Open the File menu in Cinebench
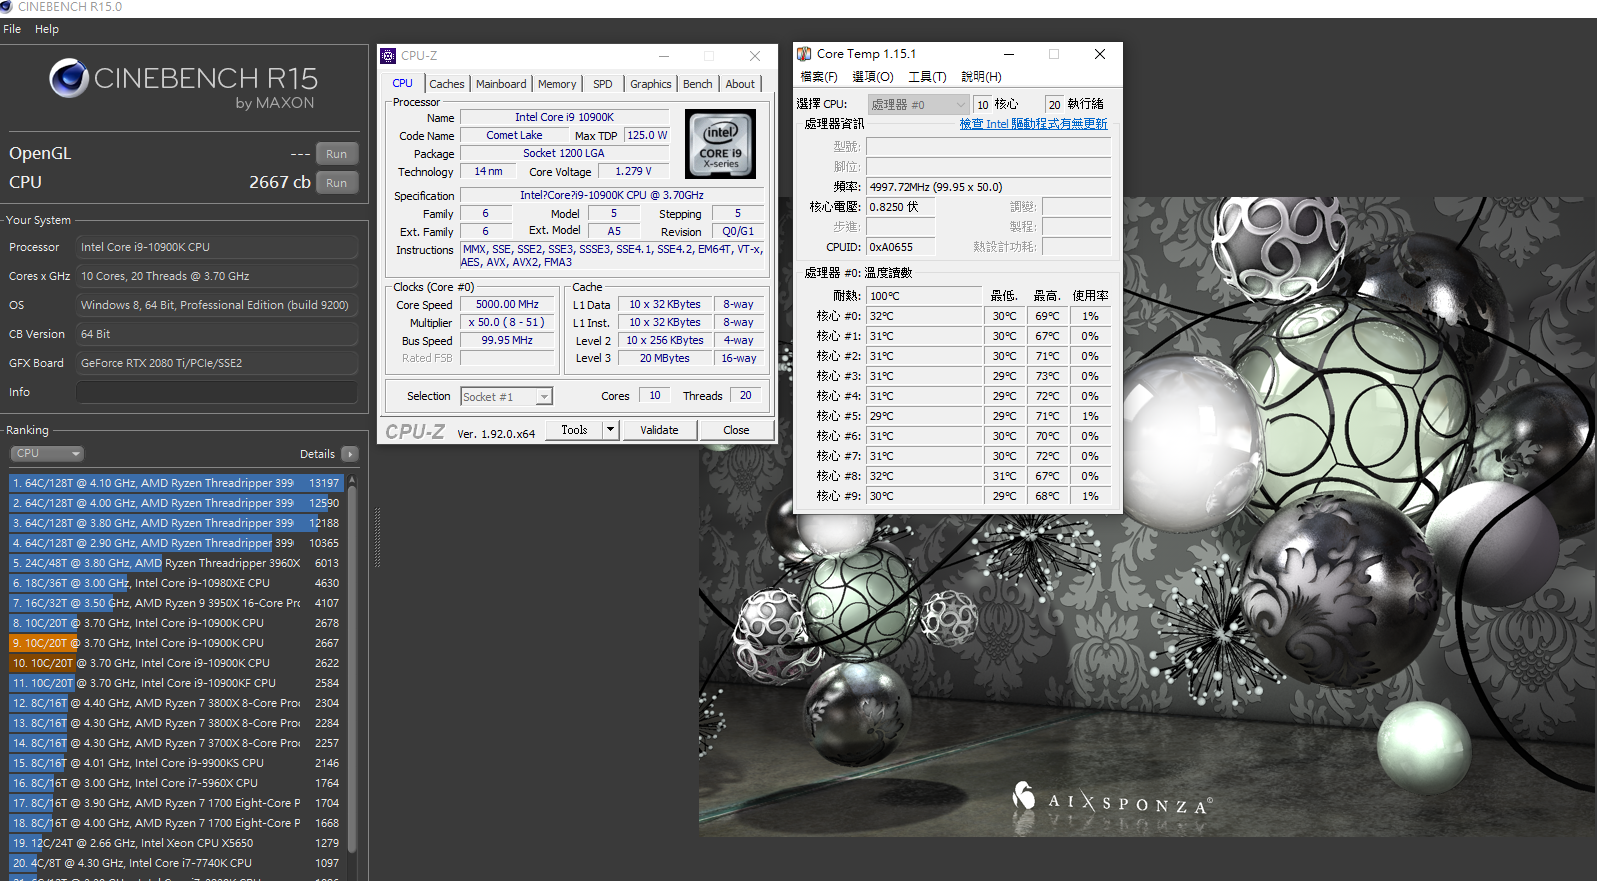 click(12, 29)
